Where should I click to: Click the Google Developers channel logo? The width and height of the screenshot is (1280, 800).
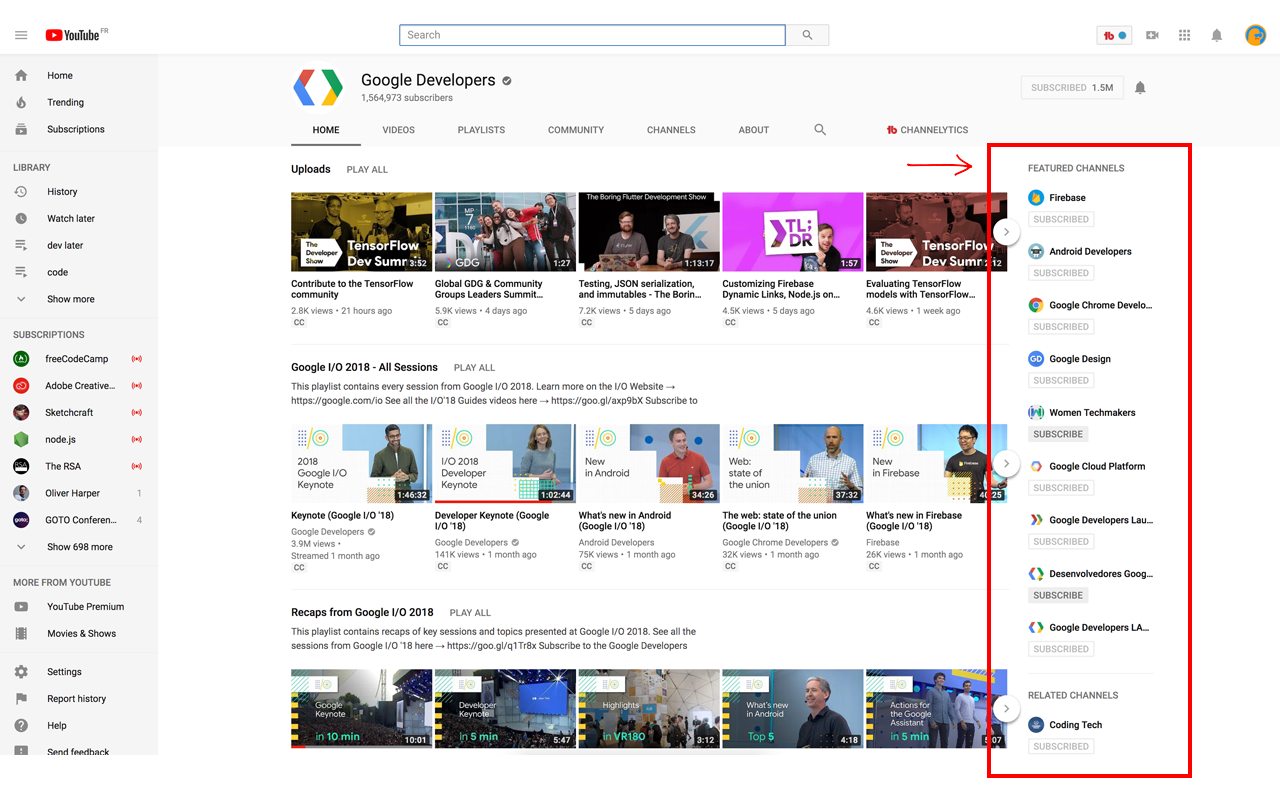tap(318, 88)
